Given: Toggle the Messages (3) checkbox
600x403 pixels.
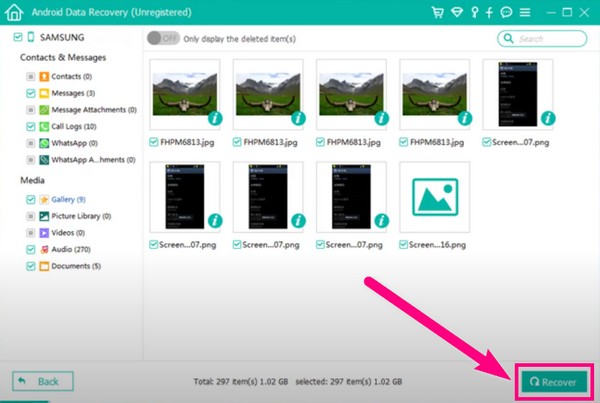Looking at the screenshot, I should coord(30,93).
